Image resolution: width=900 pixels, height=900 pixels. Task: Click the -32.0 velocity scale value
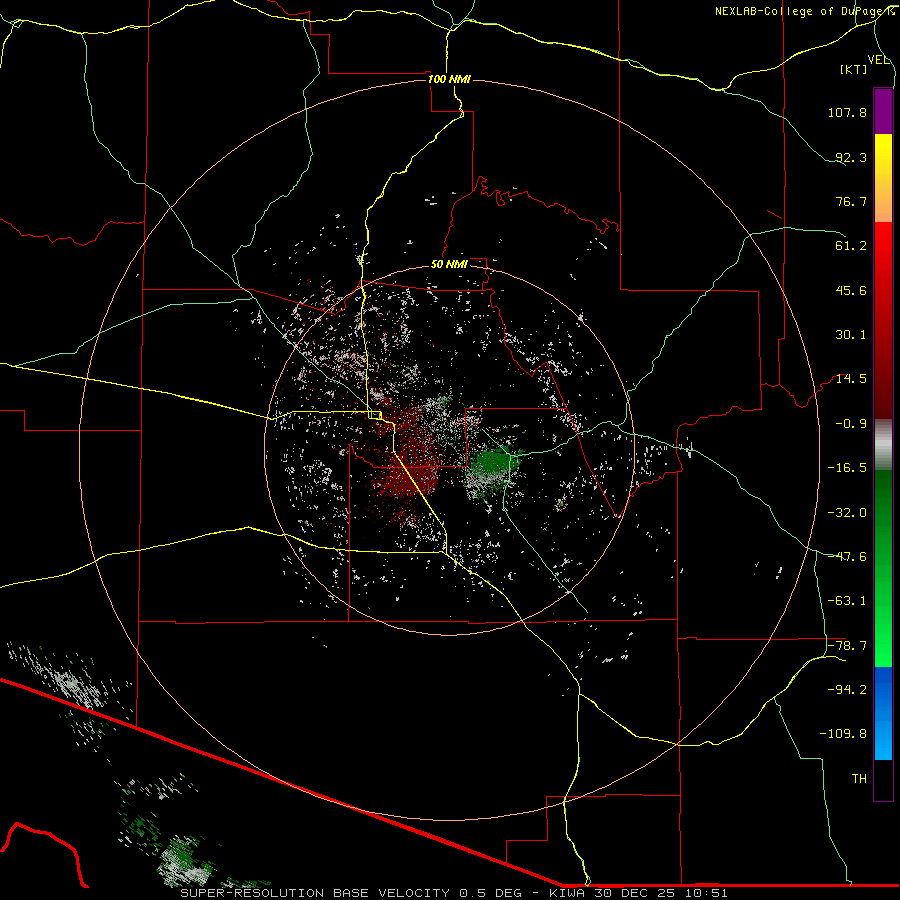(847, 513)
